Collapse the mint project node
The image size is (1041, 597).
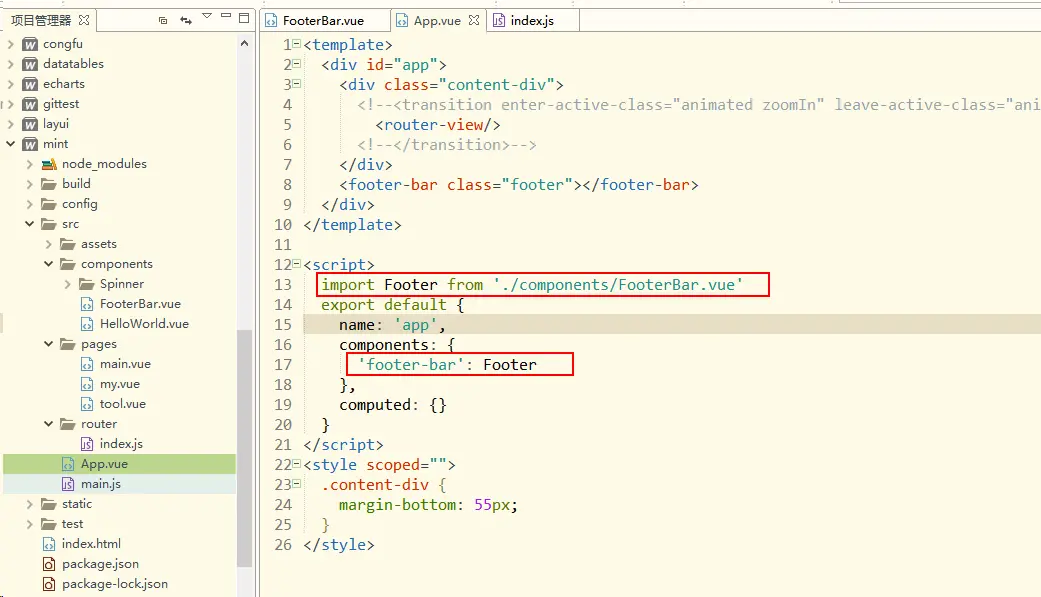tap(11, 143)
